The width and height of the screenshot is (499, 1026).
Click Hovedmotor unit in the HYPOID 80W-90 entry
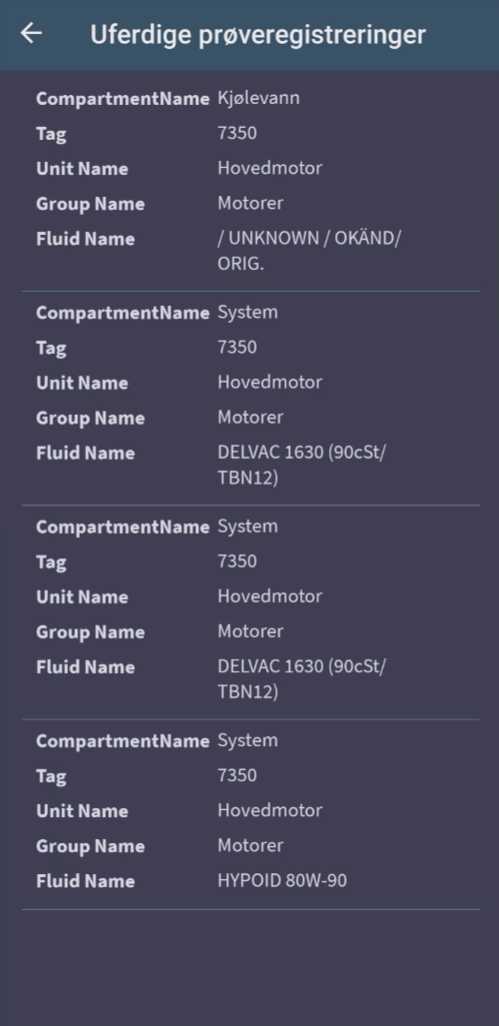pos(270,811)
